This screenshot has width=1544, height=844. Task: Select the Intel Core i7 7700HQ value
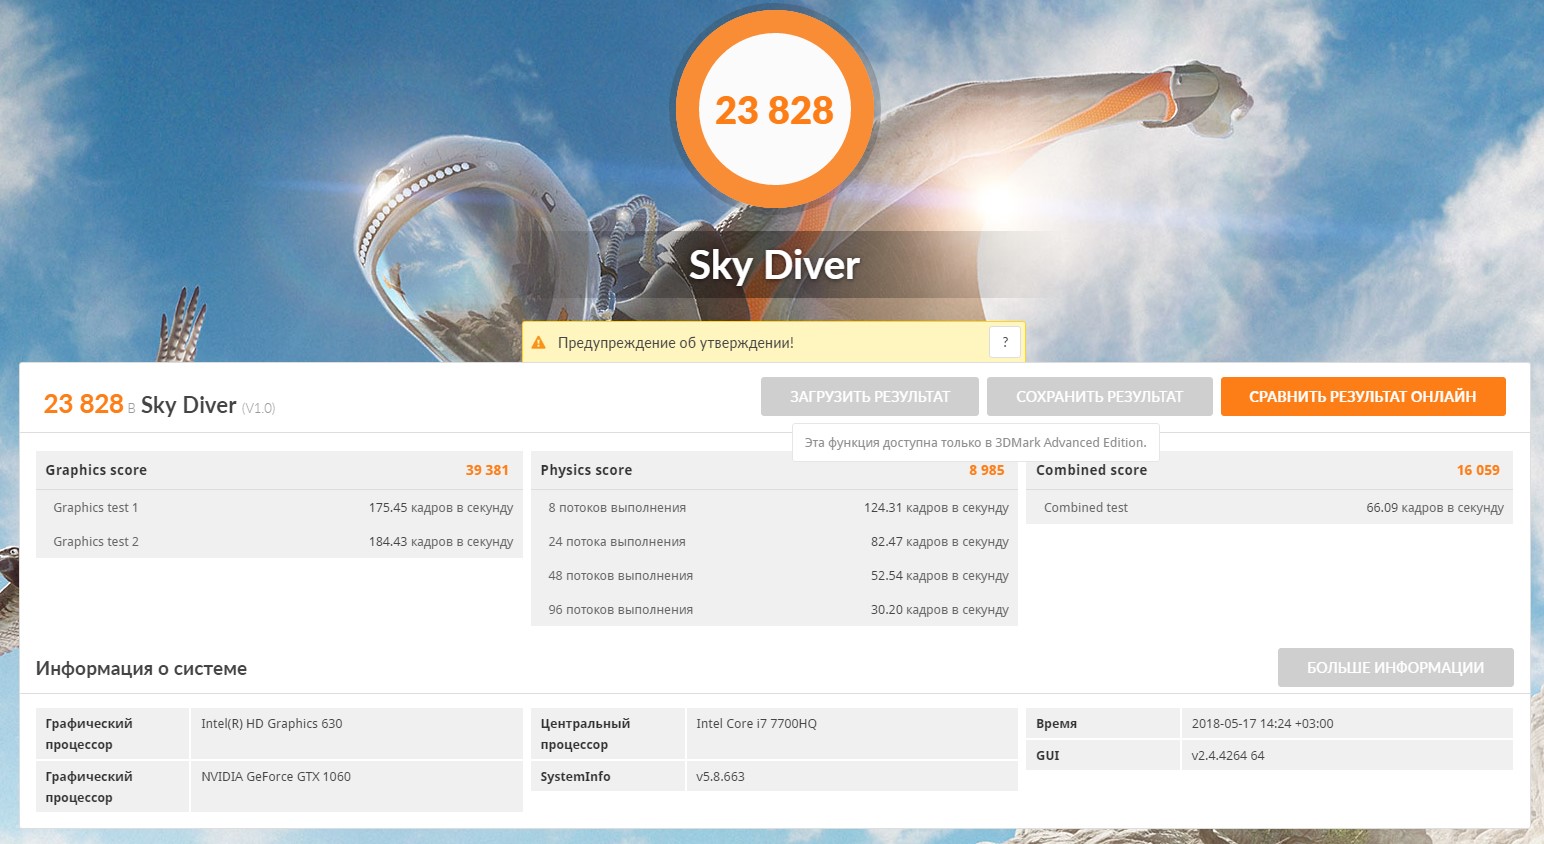pos(756,724)
